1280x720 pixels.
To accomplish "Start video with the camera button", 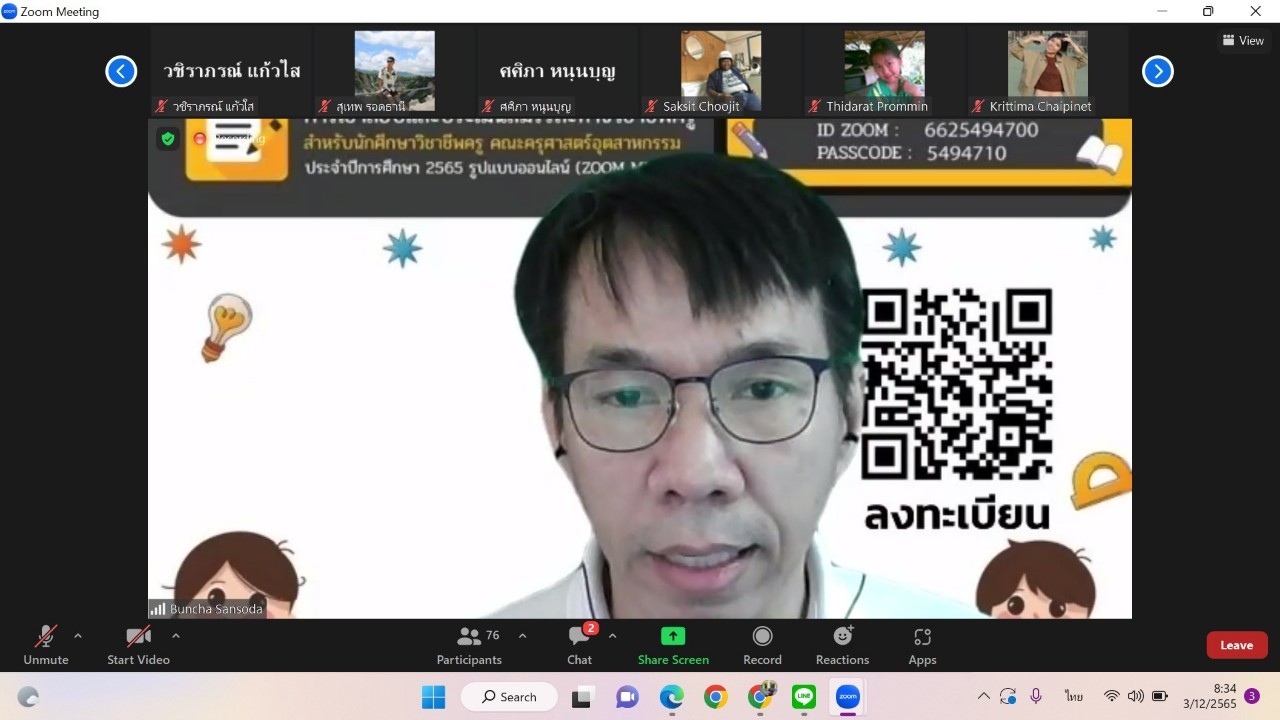I will pos(138,646).
